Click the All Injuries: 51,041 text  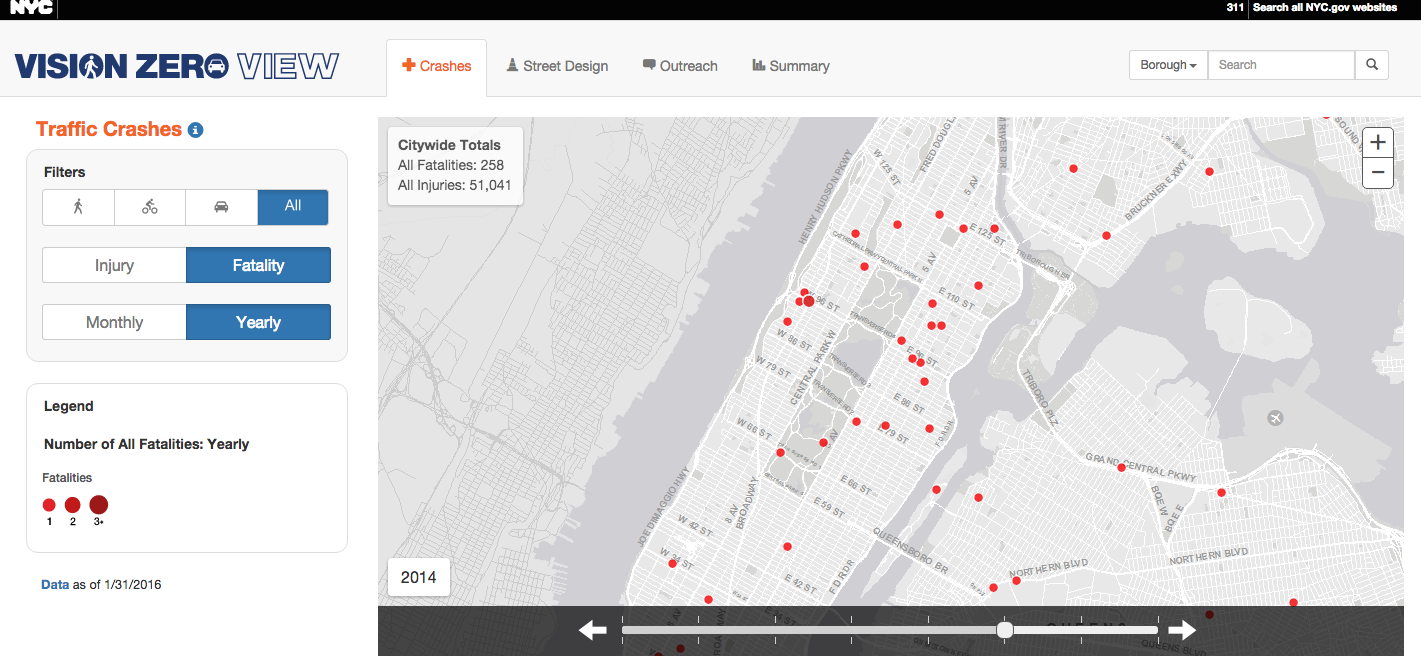(x=455, y=185)
